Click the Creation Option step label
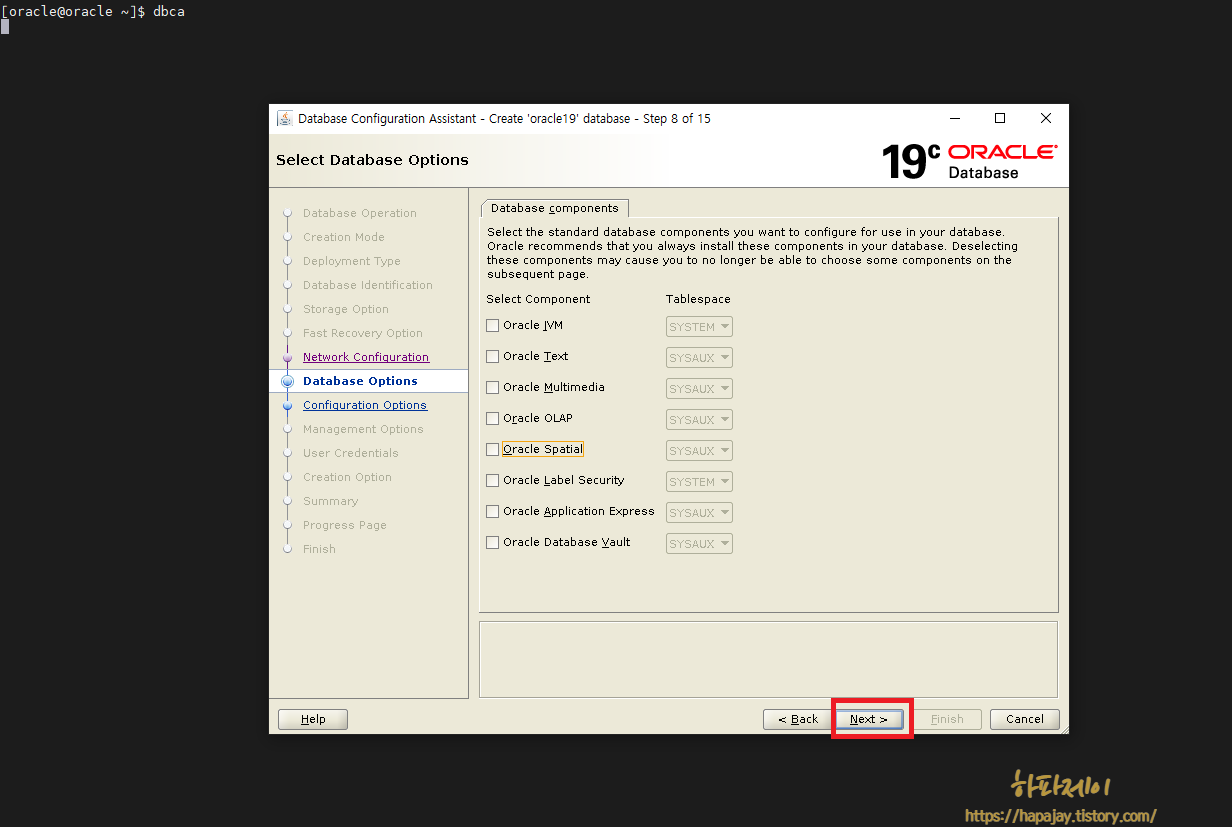This screenshot has width=1232, height=827. tap(347, 477)
